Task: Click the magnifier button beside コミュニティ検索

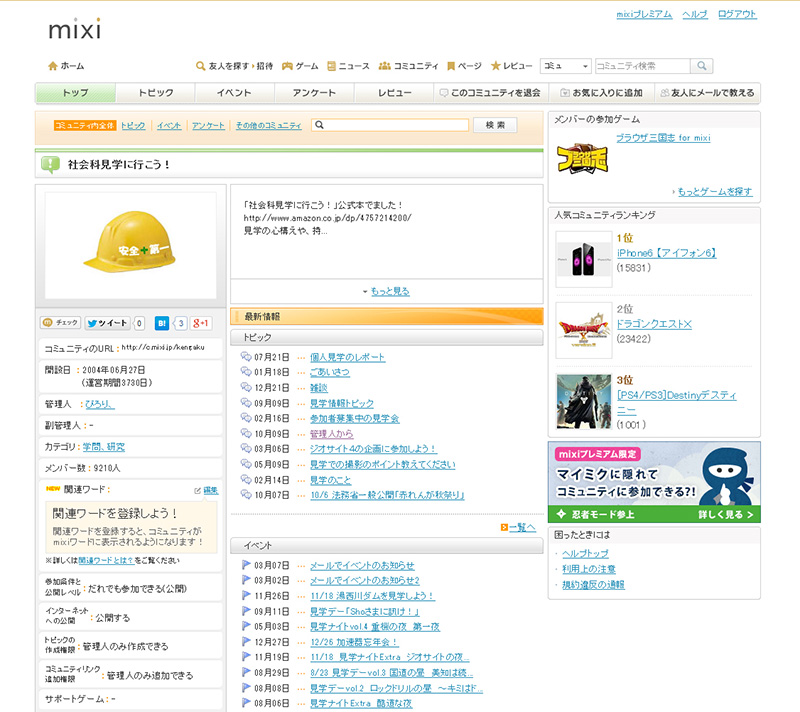Action: click(702, 66)
